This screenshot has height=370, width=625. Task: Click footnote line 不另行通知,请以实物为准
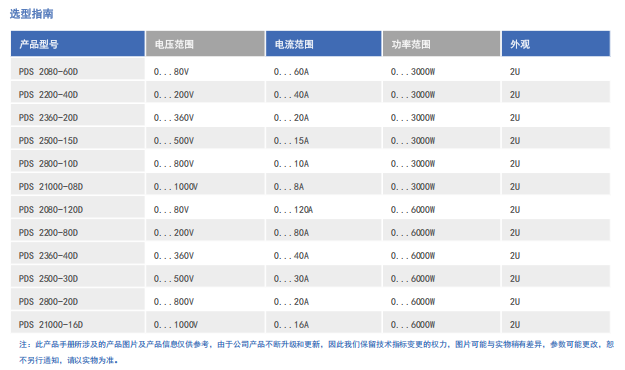(x=69, y=360)
